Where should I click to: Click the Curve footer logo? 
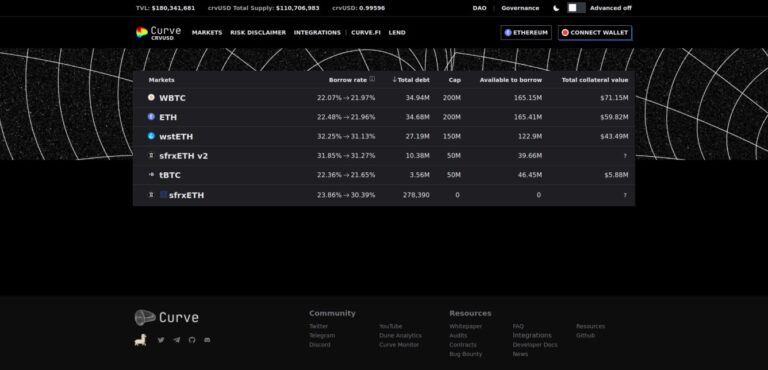point(167,318)
